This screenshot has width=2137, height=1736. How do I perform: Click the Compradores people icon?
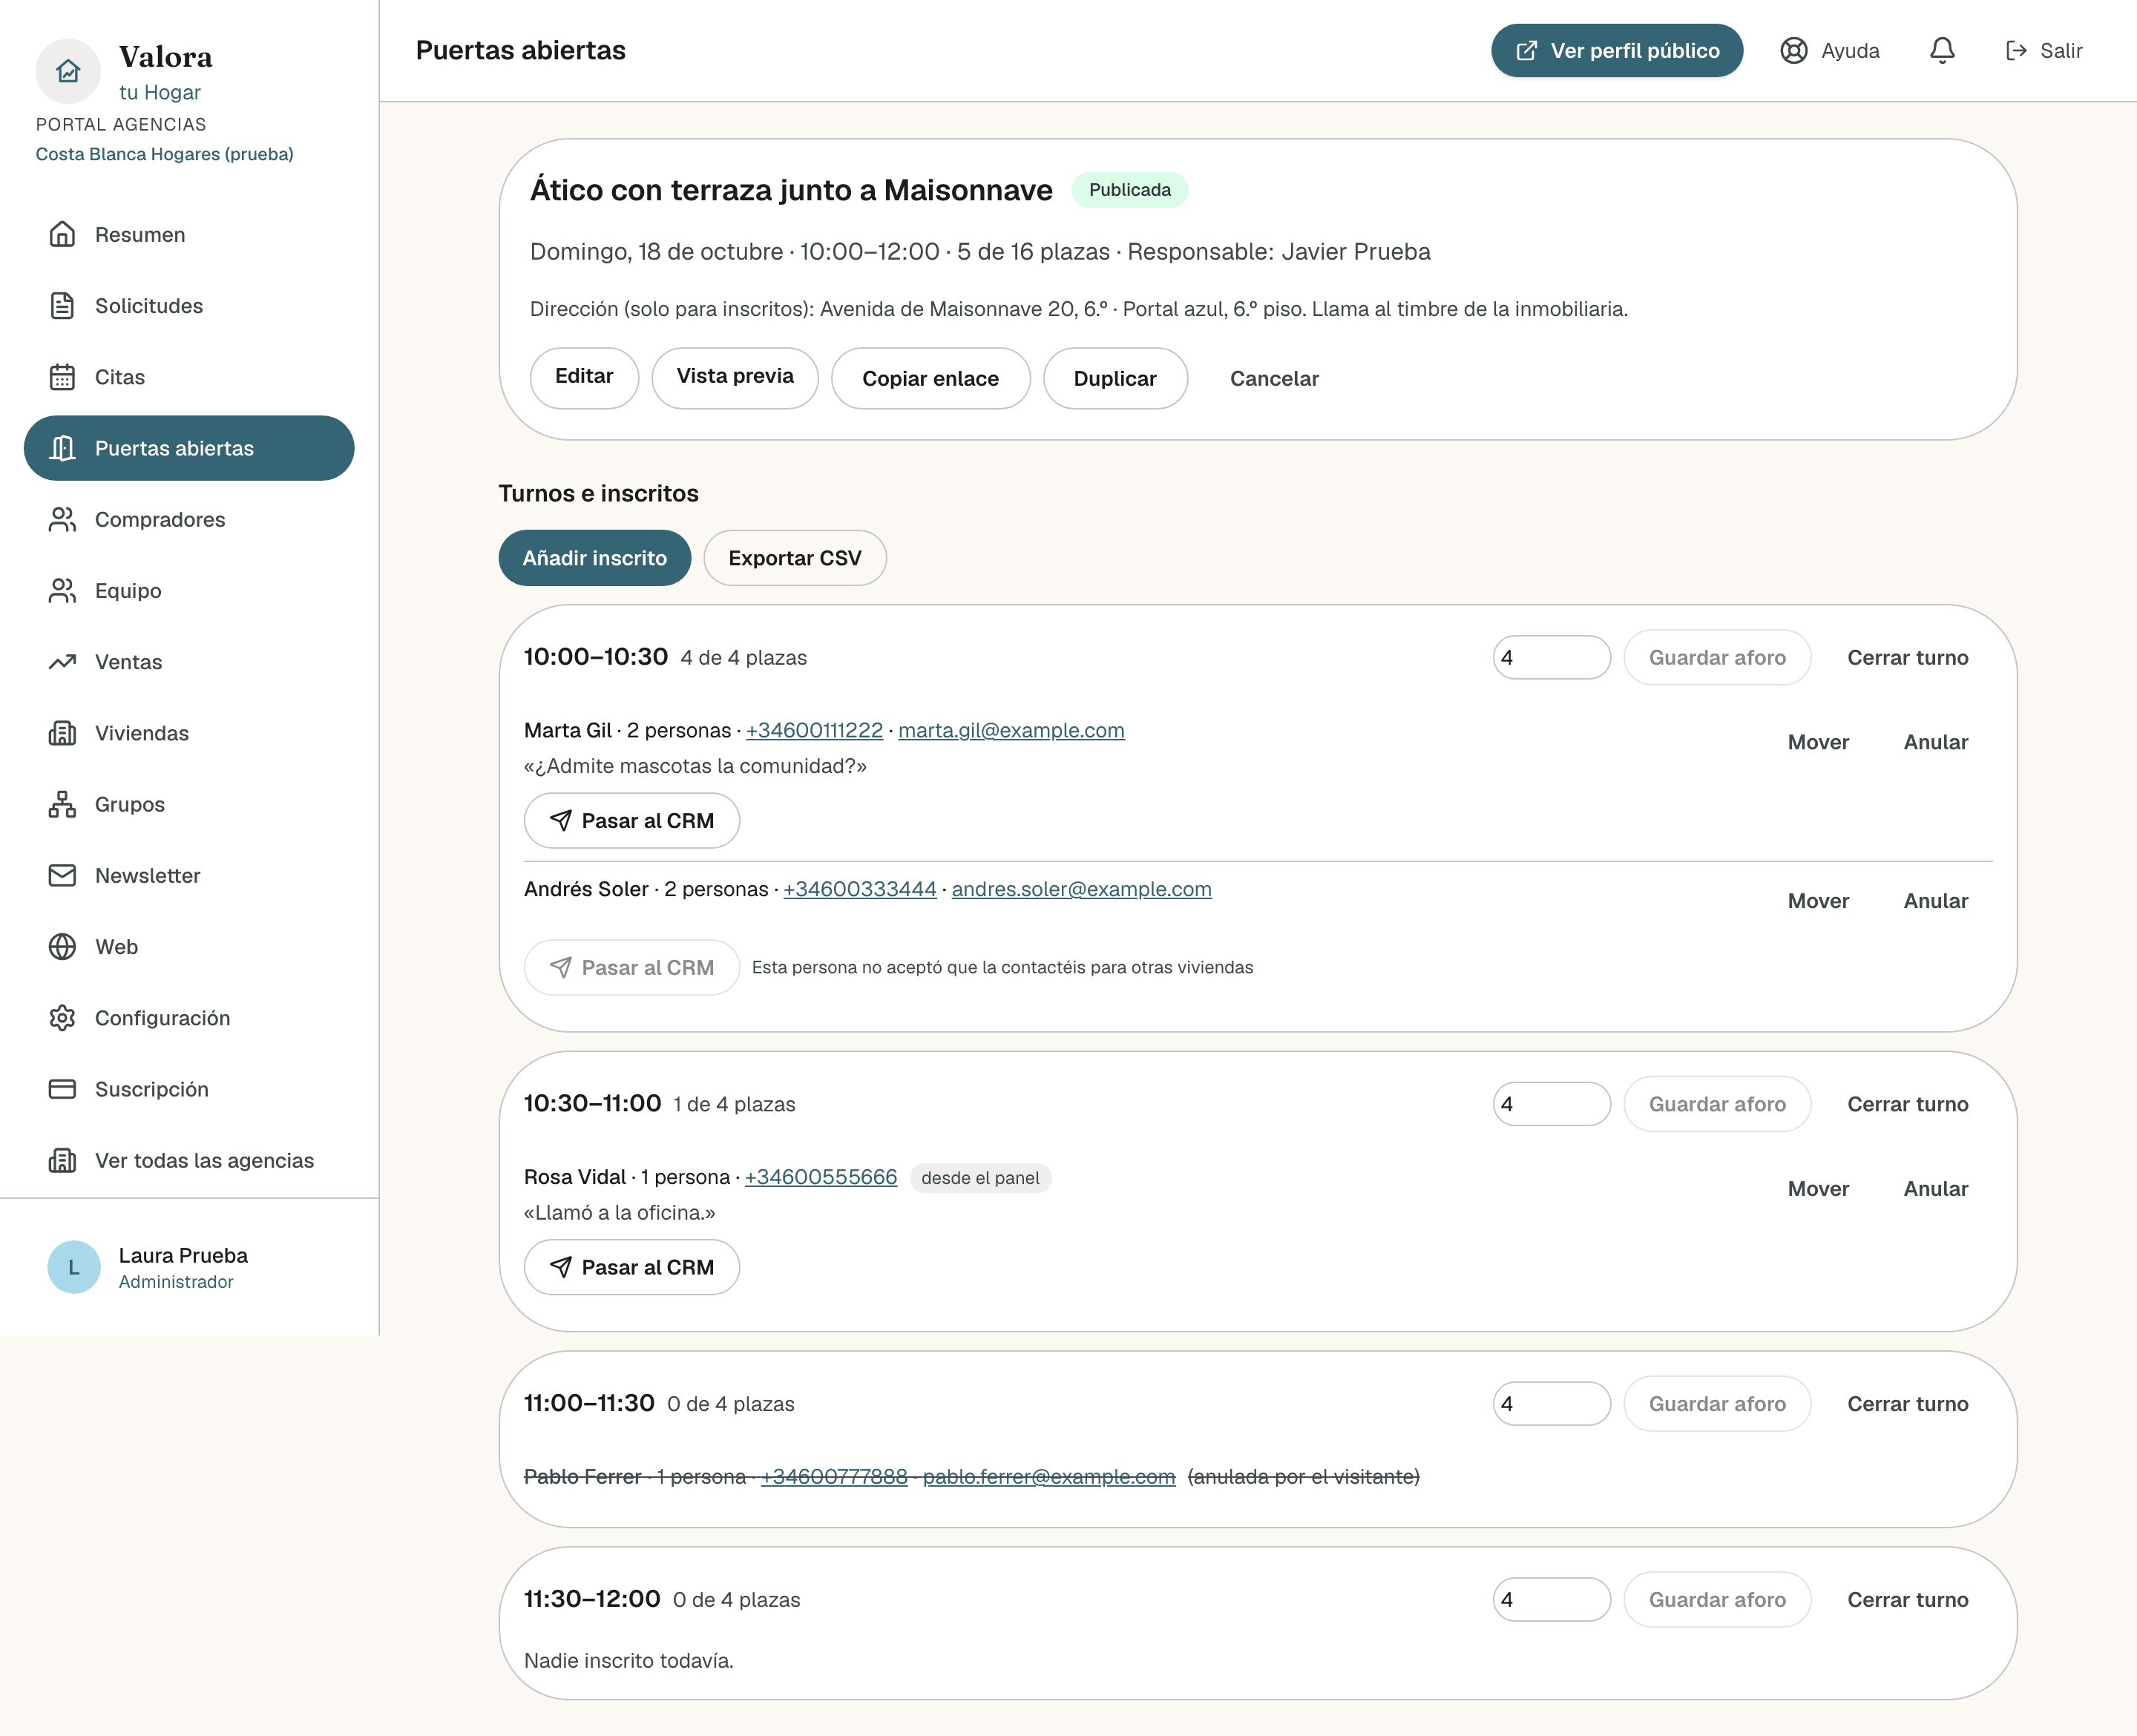62,519
